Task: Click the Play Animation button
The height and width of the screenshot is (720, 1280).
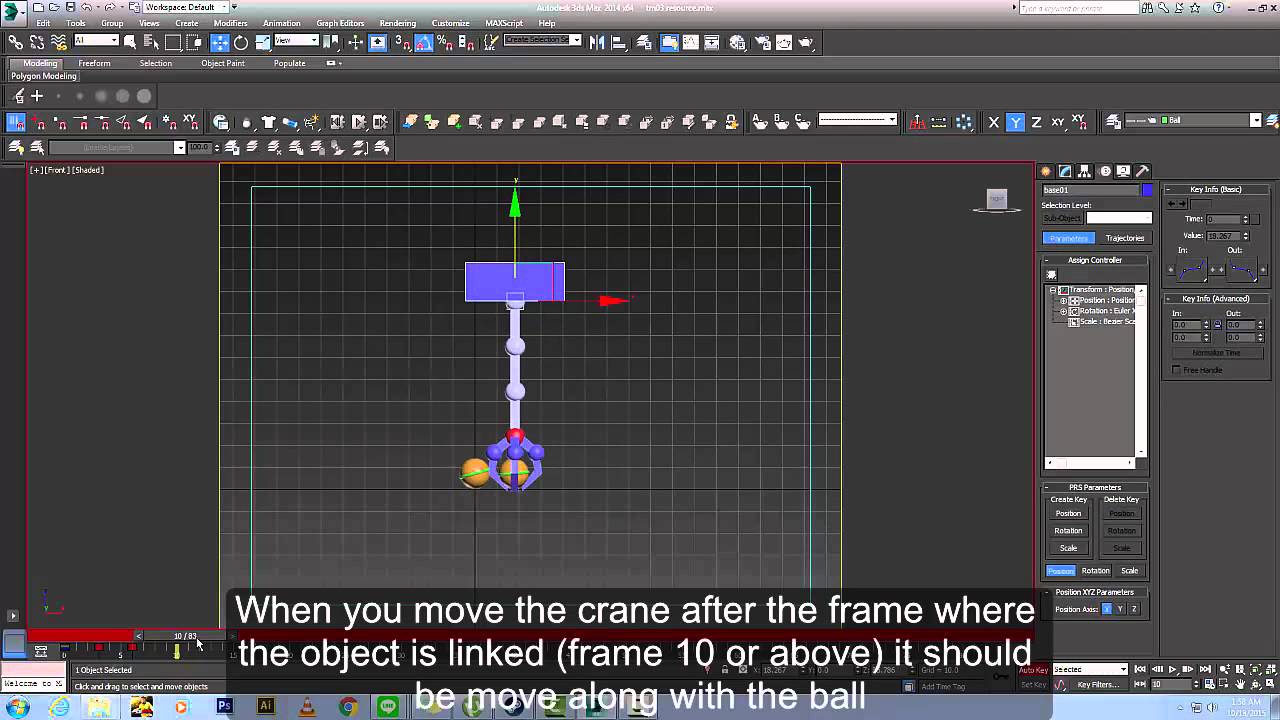Action: coord(1172,669)
